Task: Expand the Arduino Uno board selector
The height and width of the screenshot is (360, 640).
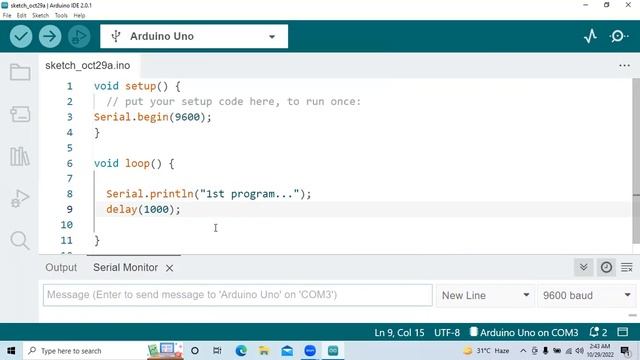Action: coord(194,36)
